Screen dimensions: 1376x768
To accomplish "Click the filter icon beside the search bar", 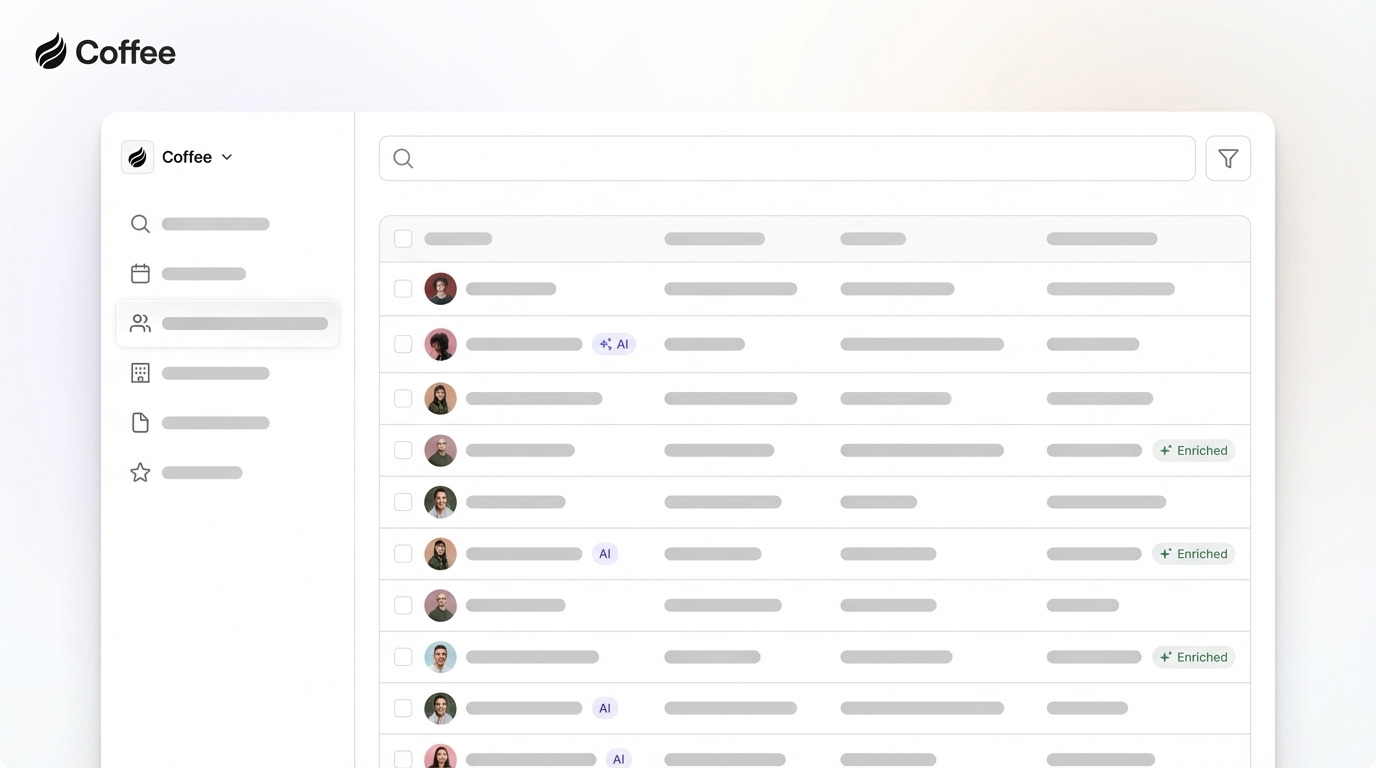I will coord(1228,157).
